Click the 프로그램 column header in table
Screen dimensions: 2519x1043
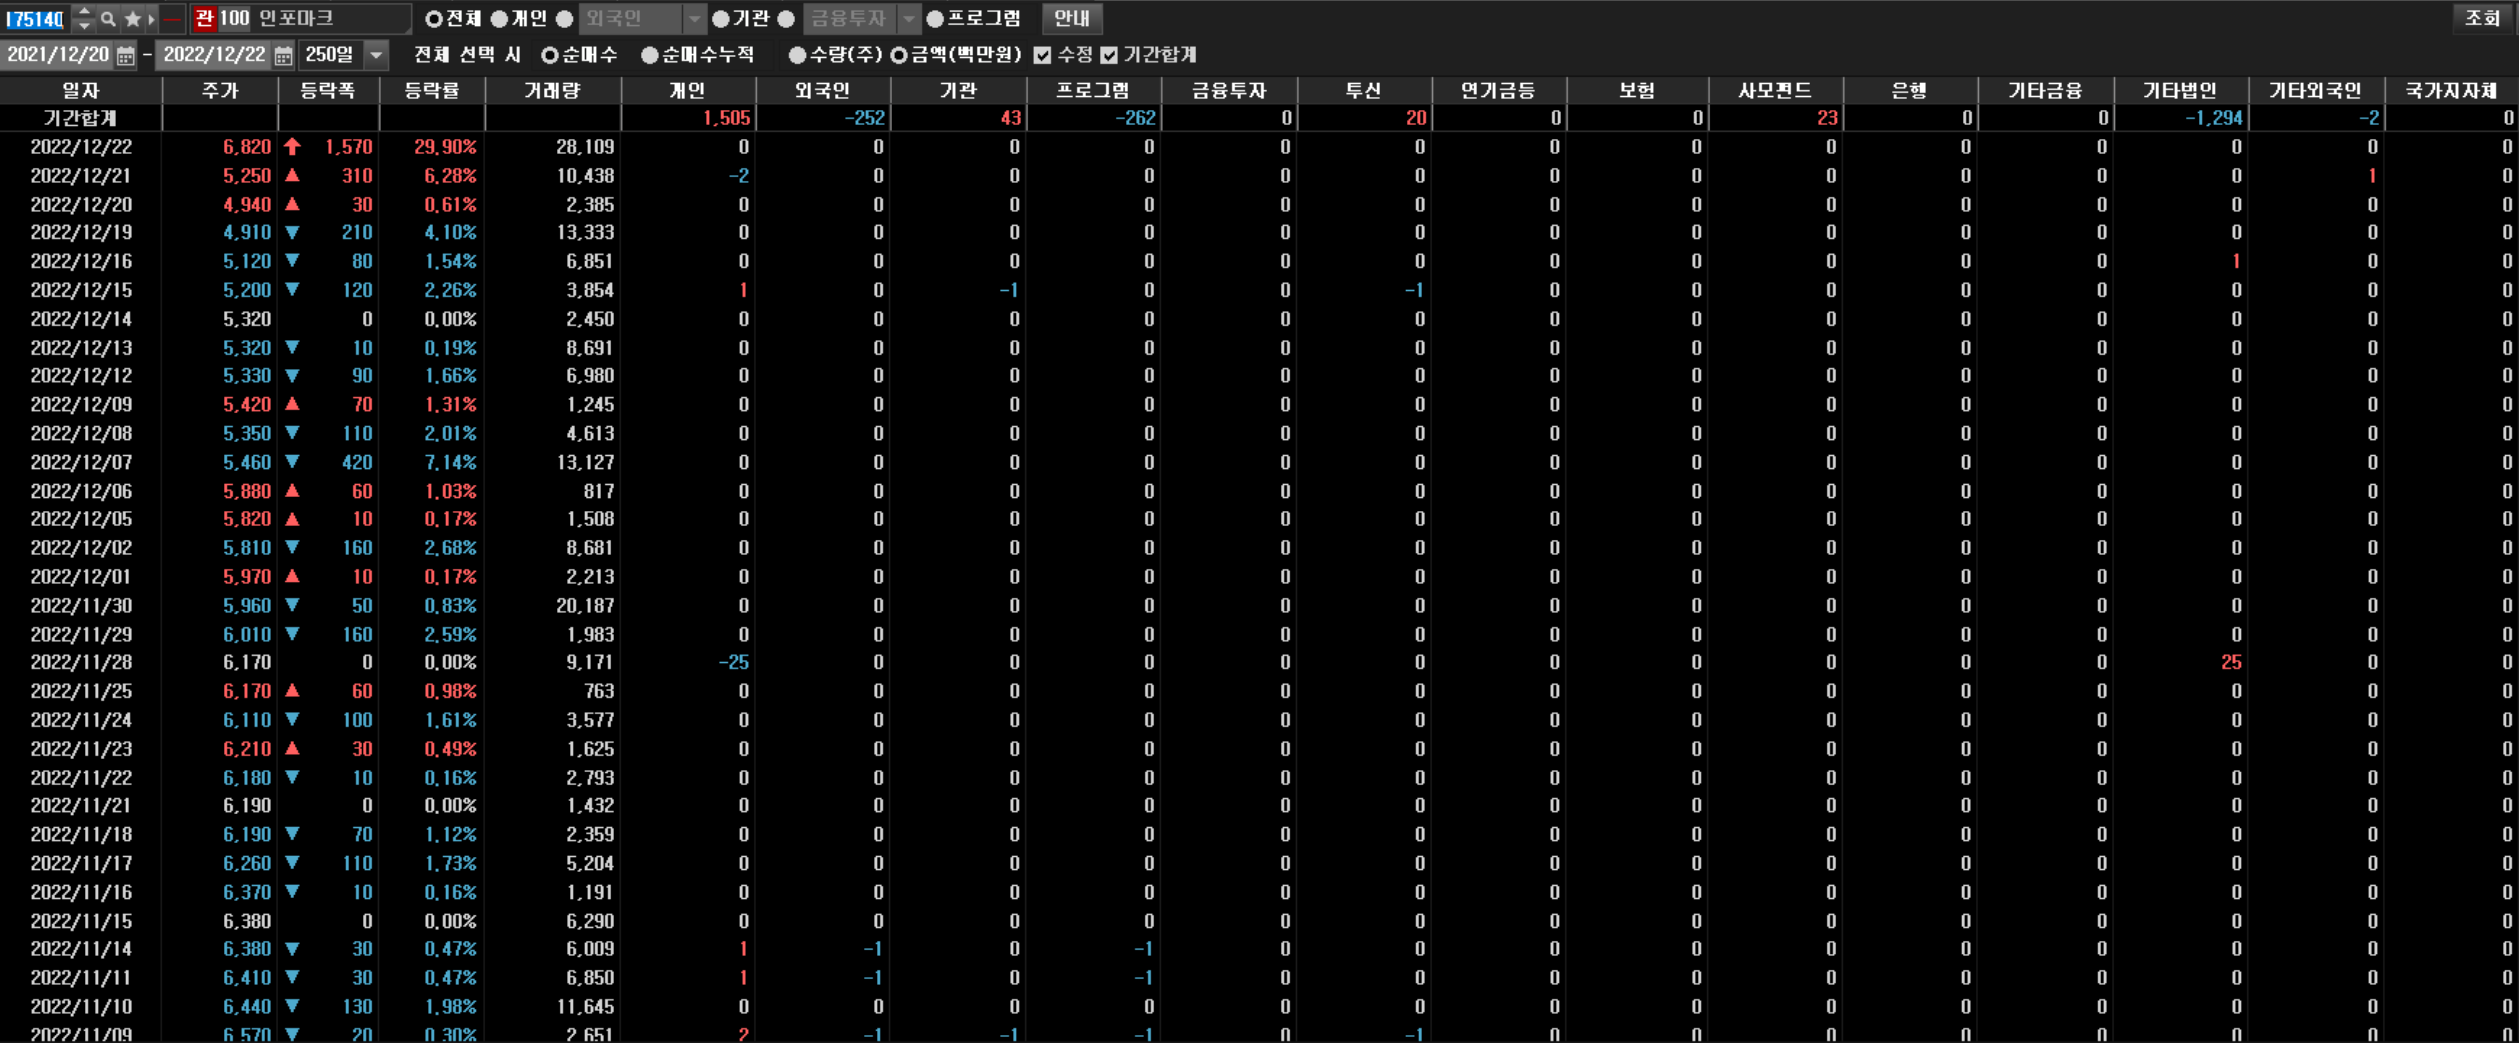pyautogui.click(x=1093, y=90)
